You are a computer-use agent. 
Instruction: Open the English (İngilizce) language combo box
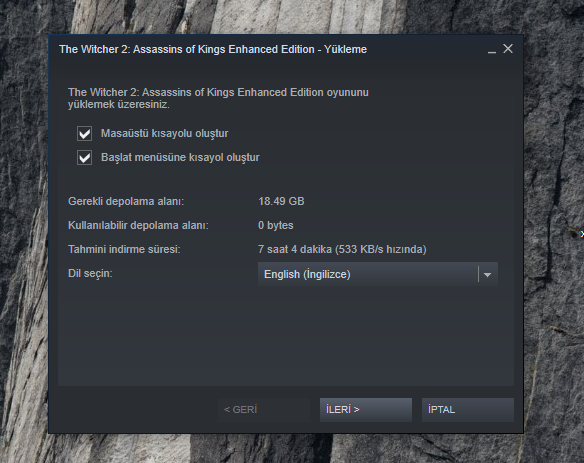click(378, 275)
